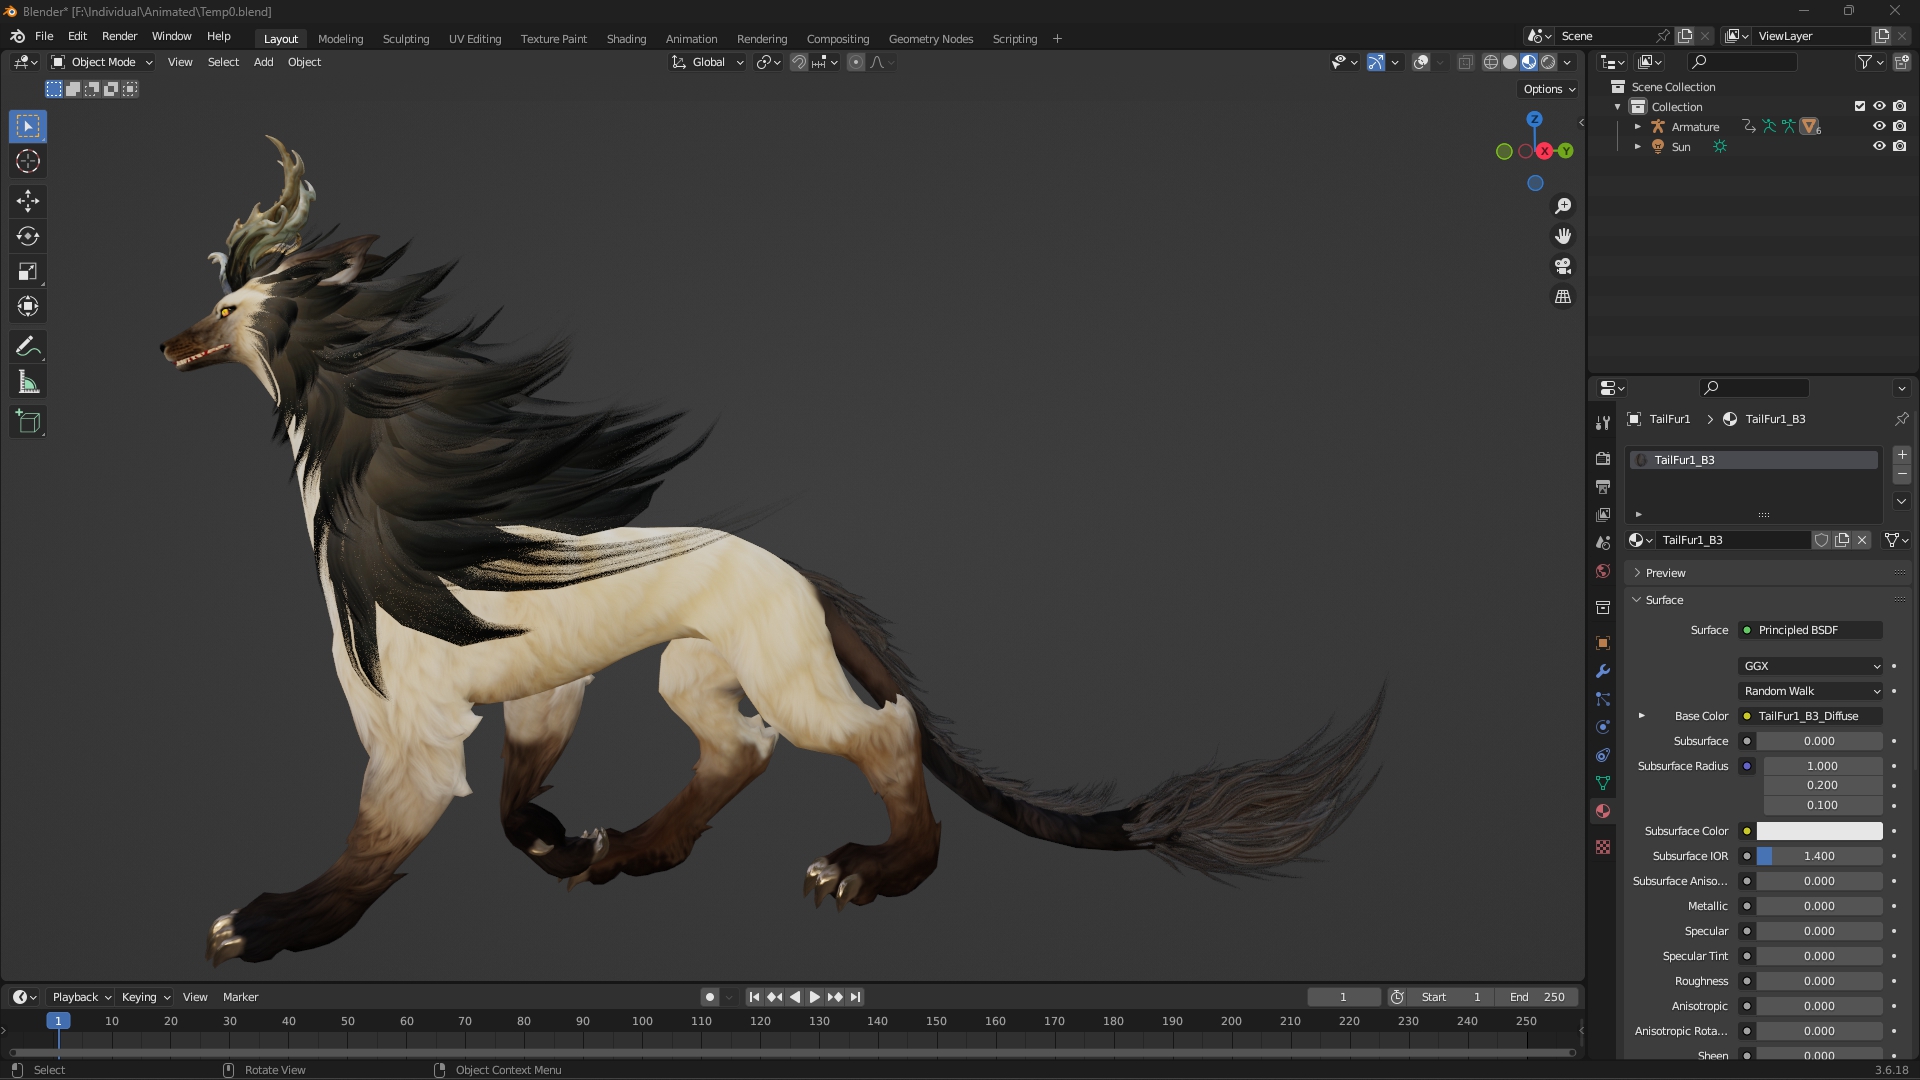Open the Modifiers wrench properties tab
Screen dimensions: 1920x1080
[x=1603, y=671]
